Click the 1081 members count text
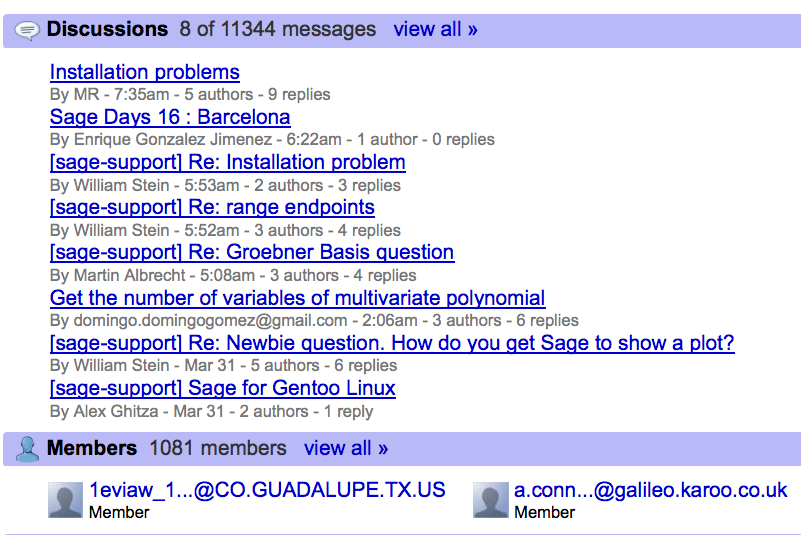Image resolution: width=801 pixels, height=535 pixels. (x=218, y=448)
